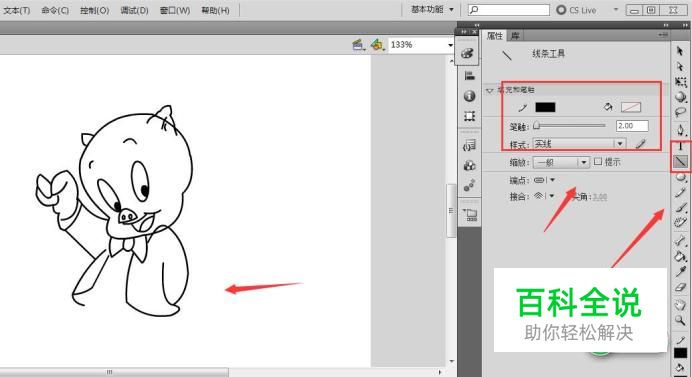Select the Free Transform tool
This screenshot has width=692, height=377.
pyautogui.click(x=681, y=82)
